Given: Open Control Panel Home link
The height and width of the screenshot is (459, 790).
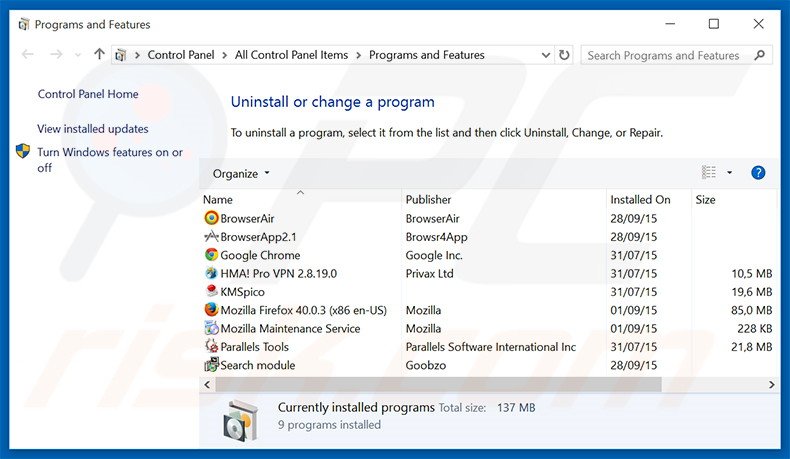Looking at the screenshot, I should pyautogui.click(x=88, y=94).
